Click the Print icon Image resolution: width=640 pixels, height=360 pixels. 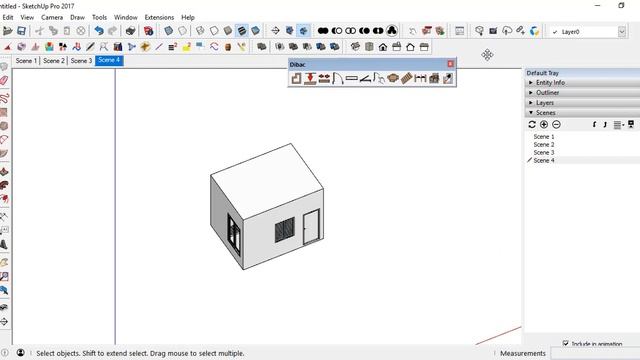point(130,31)
